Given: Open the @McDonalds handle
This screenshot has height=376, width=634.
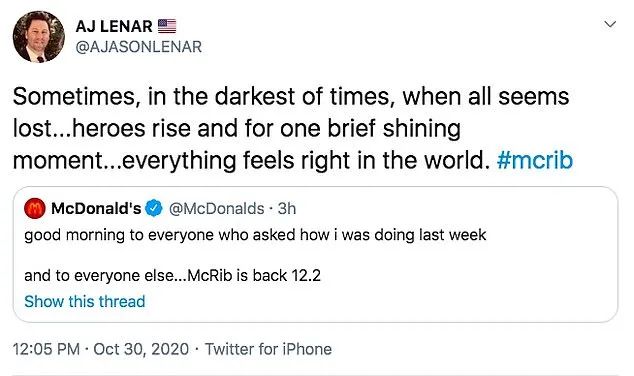Looking at the screenshot, I should (x=216, y=209).
